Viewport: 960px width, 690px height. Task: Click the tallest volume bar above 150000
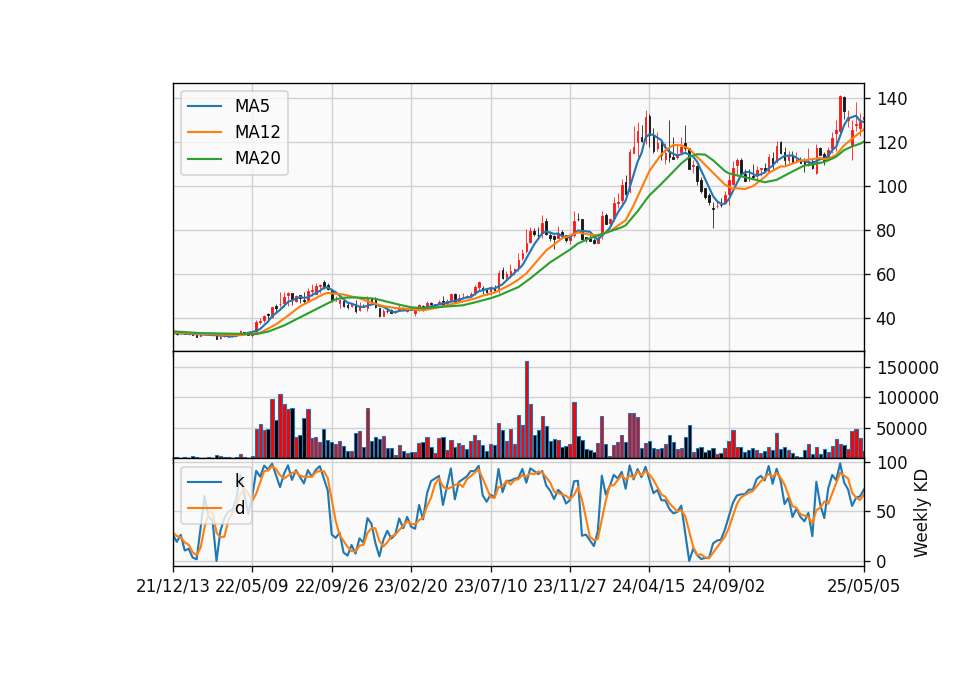527,410
